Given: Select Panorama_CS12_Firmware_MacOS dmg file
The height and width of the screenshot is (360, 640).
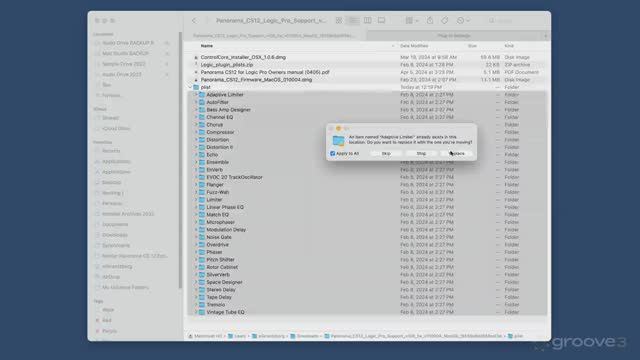Looking at the screenshot, I should (x=256, y=80).
